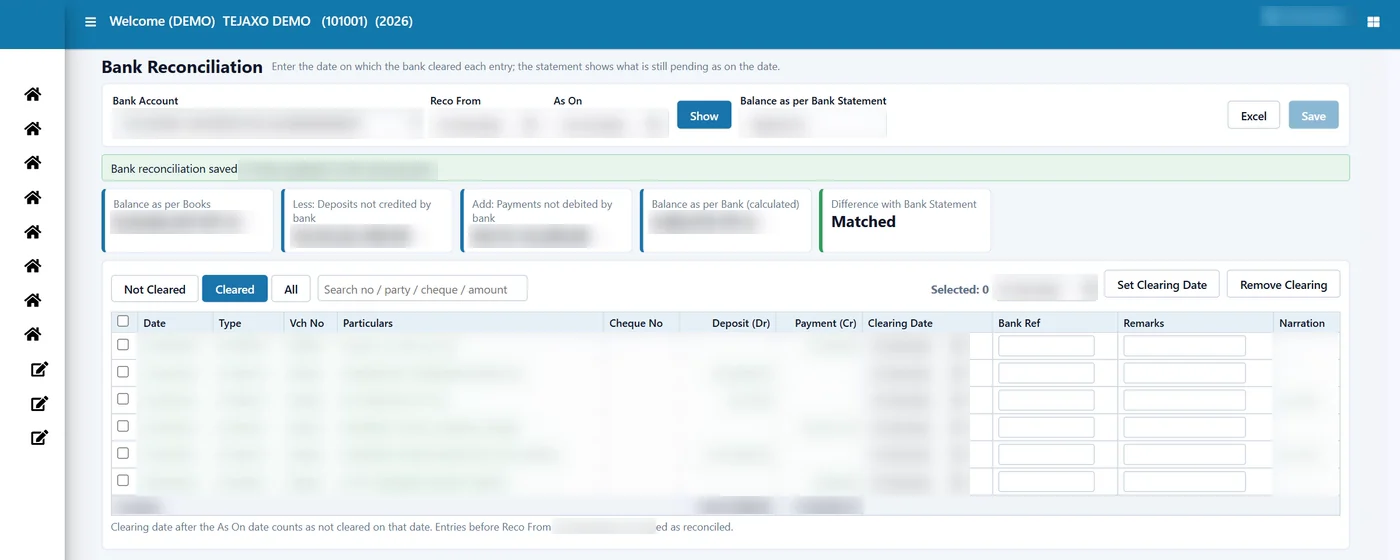Click the Matched difference card
The width and height of the screenshot is (1400, 560).
pos(905,220)
